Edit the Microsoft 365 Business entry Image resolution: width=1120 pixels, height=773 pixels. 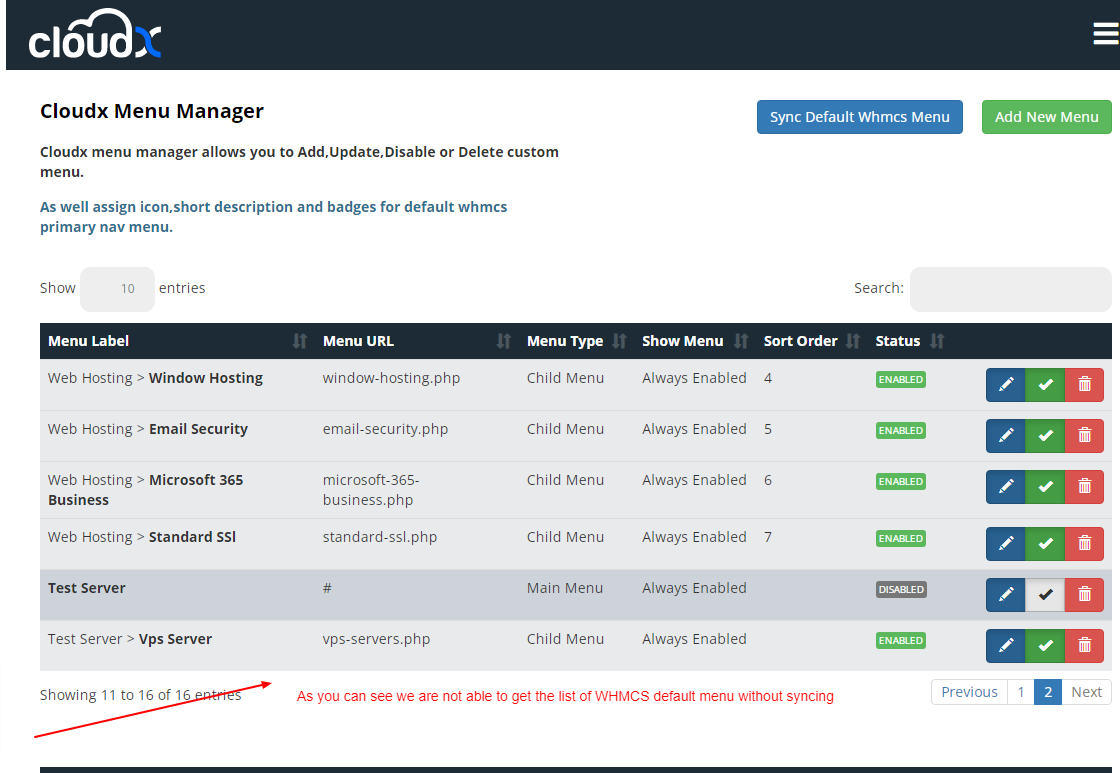pyautogui.click(x=1006, y=487)
